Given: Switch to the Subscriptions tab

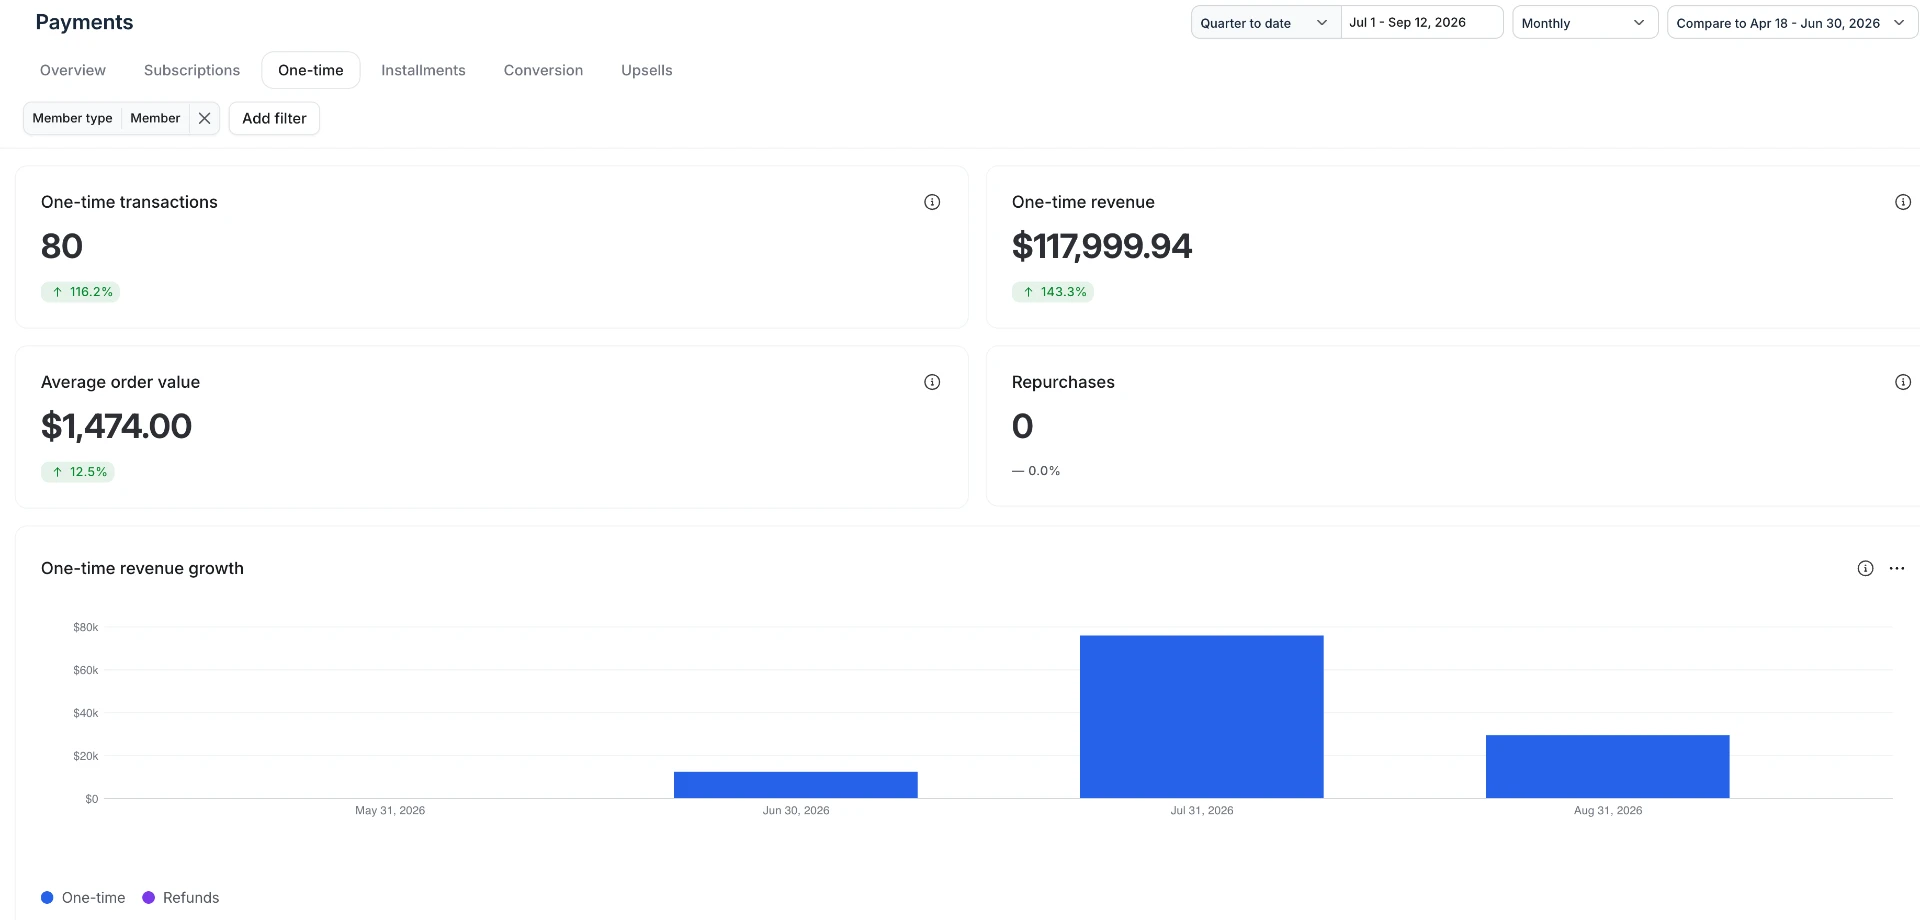Looking at the screenshot, I should (x=192, y=70).
